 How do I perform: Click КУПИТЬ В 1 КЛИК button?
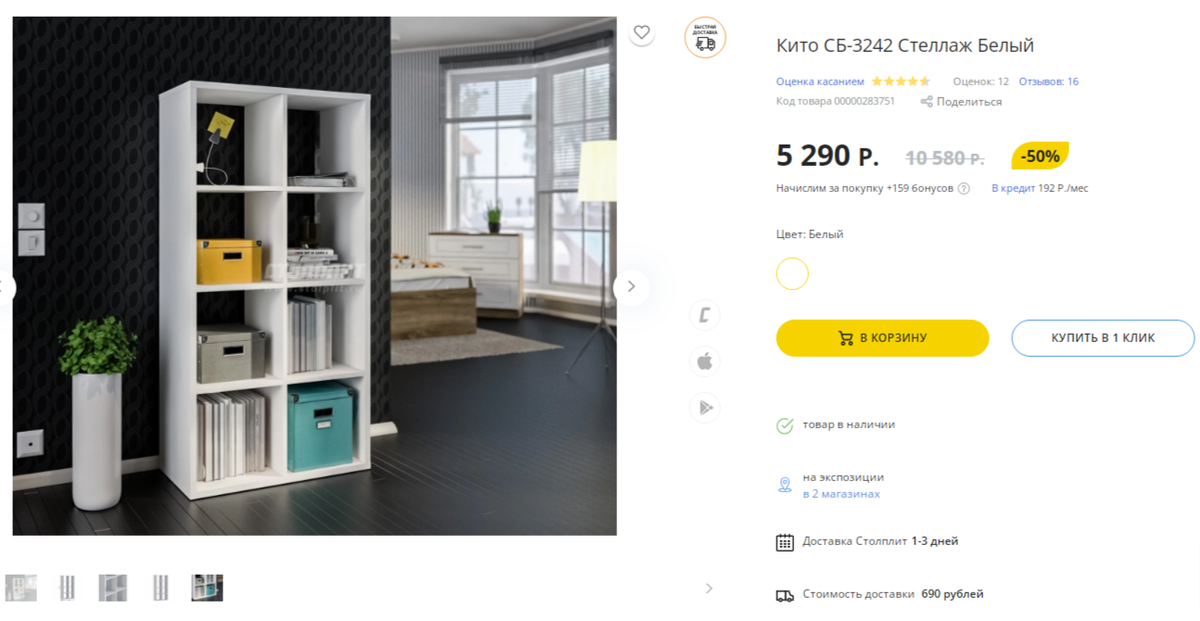[x=1103, y=338]
